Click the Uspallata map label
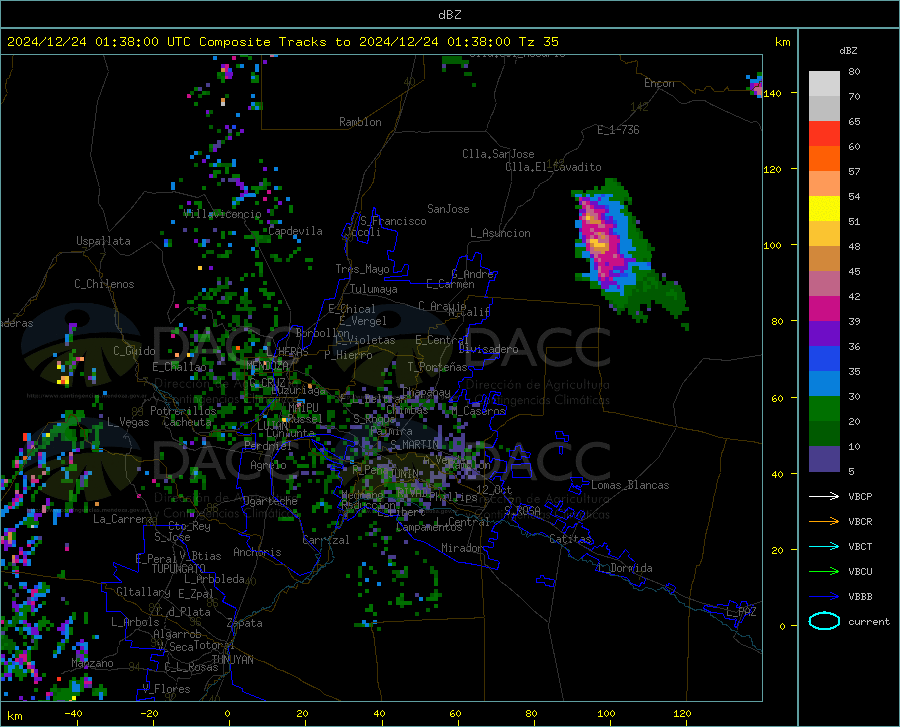This screenshot has height=727, width=900. [103, 241]
